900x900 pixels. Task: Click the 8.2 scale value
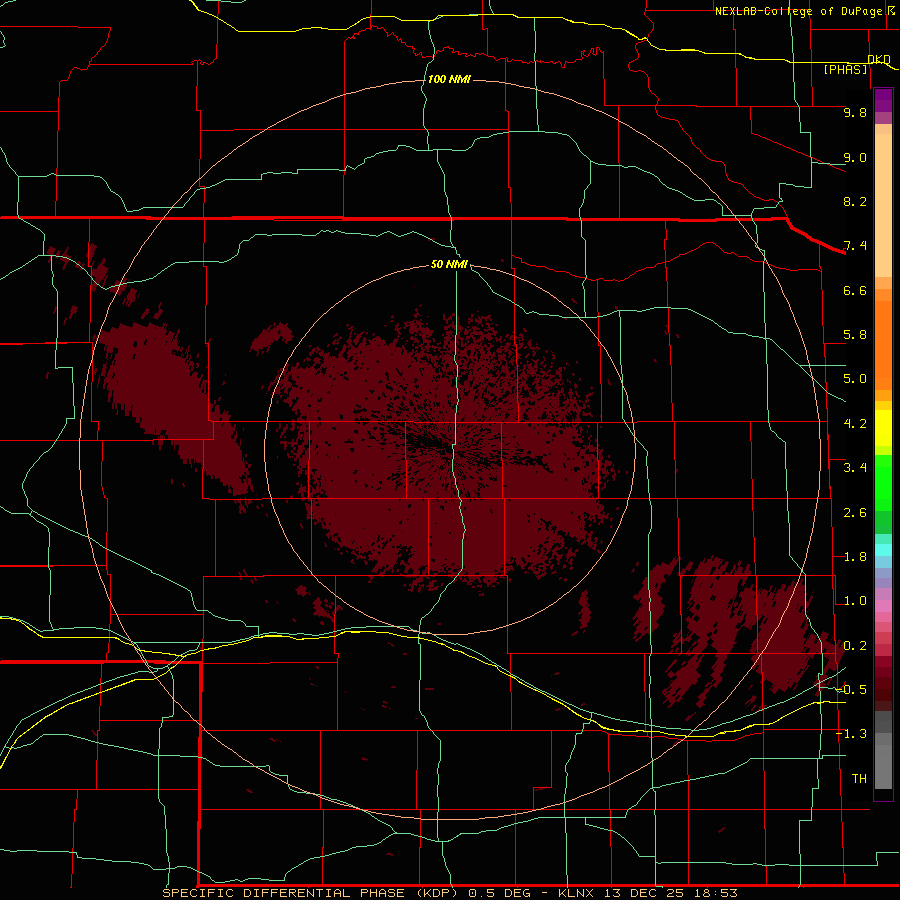point(855,201)
